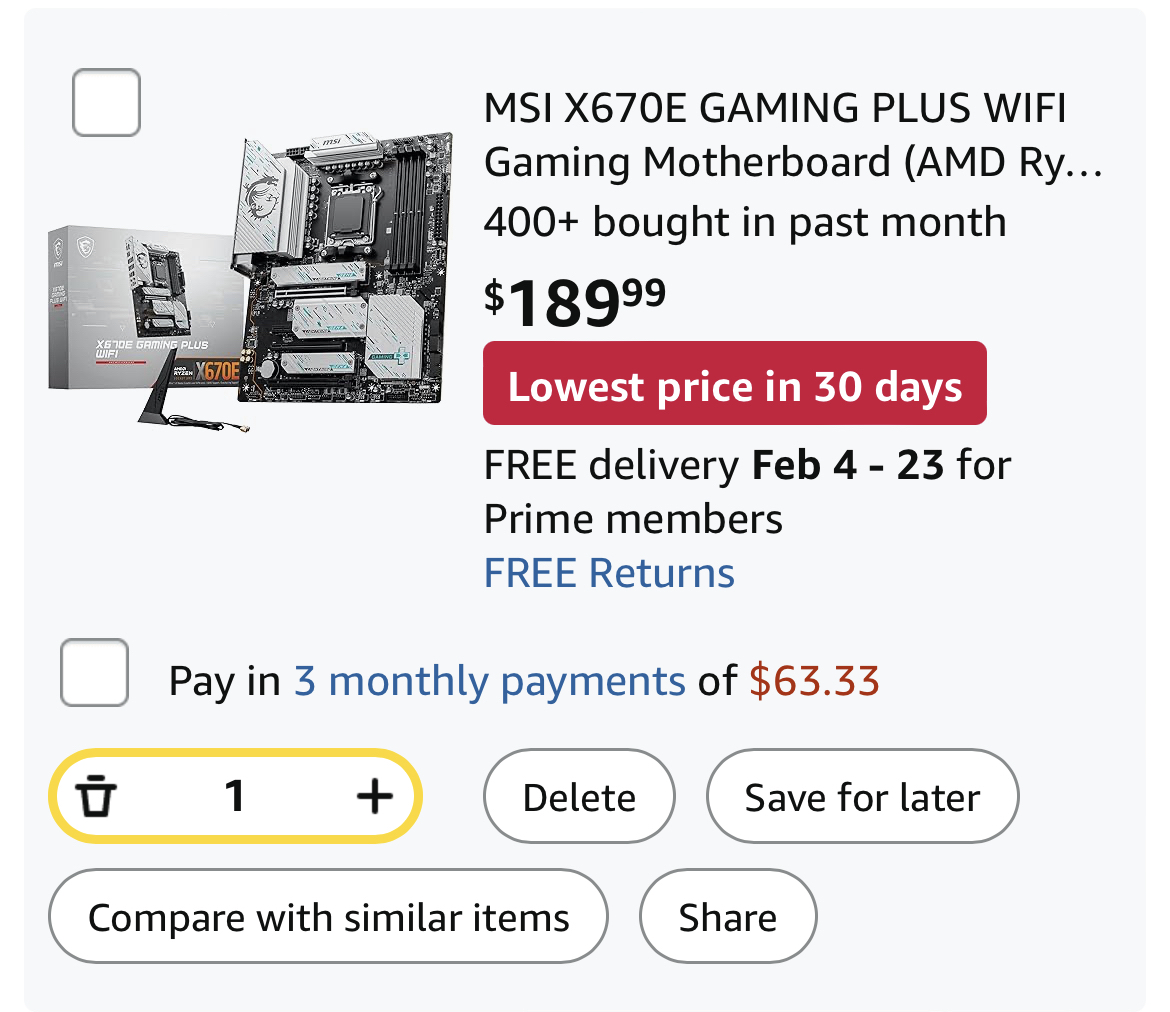The height and width of the screenshot is (1012, 1170).
Task: Increase quantity with the plus icon
Action: pyautogui.click(x=375, y=797)
